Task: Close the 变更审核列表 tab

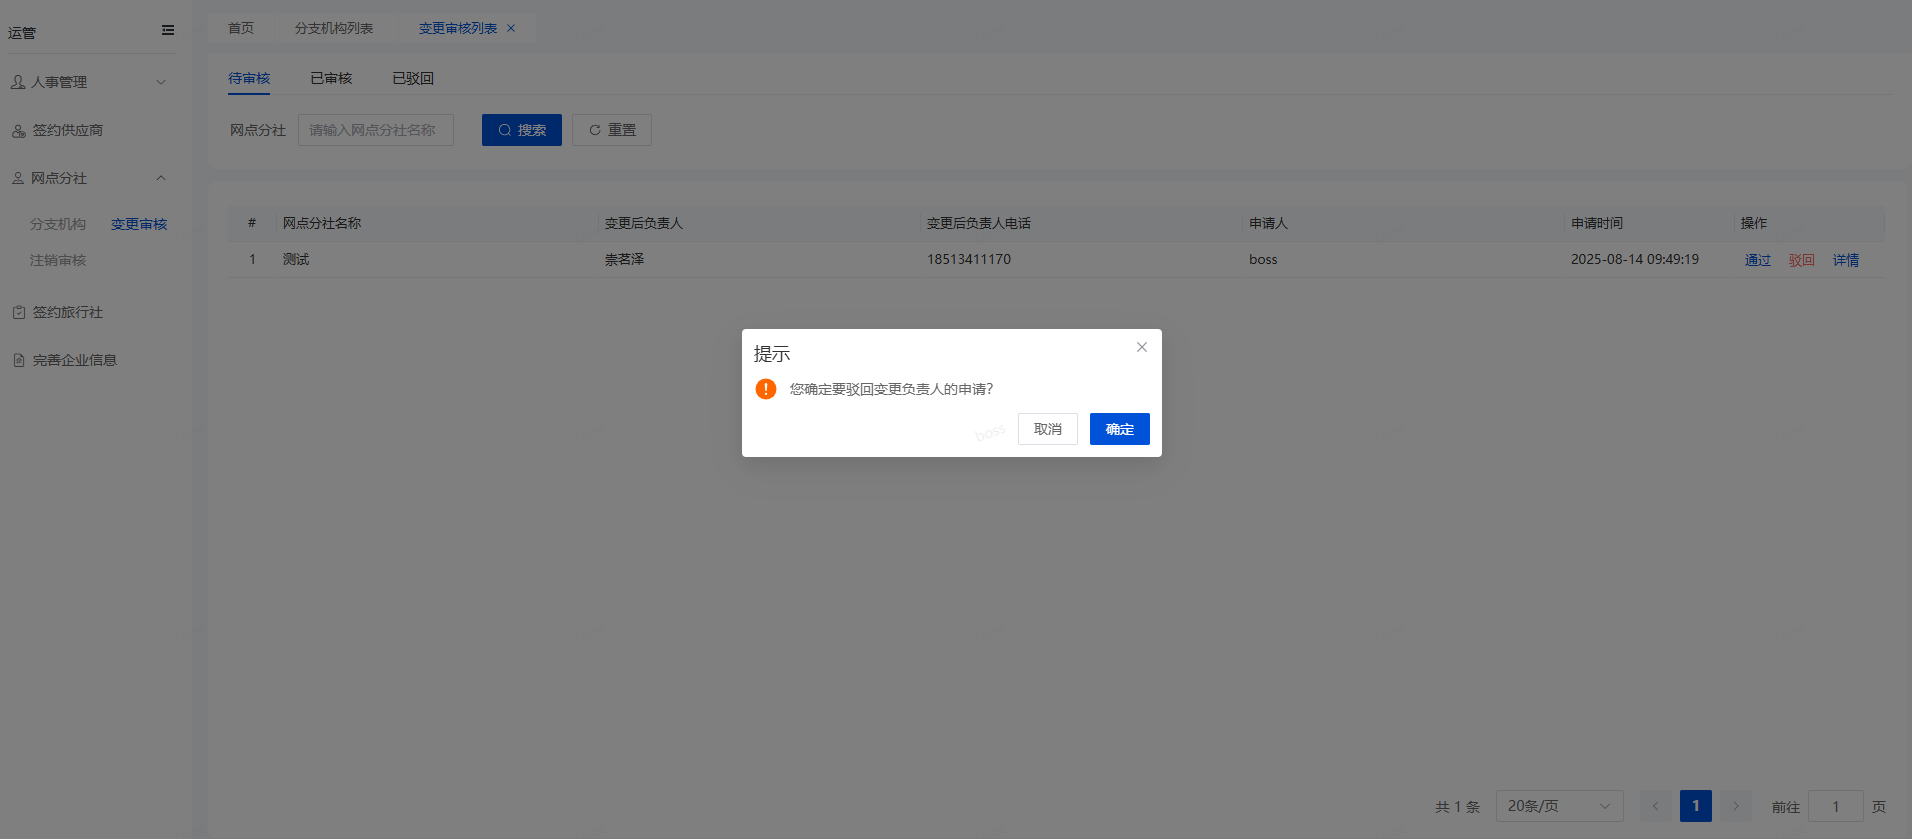Action: (511, 29)
